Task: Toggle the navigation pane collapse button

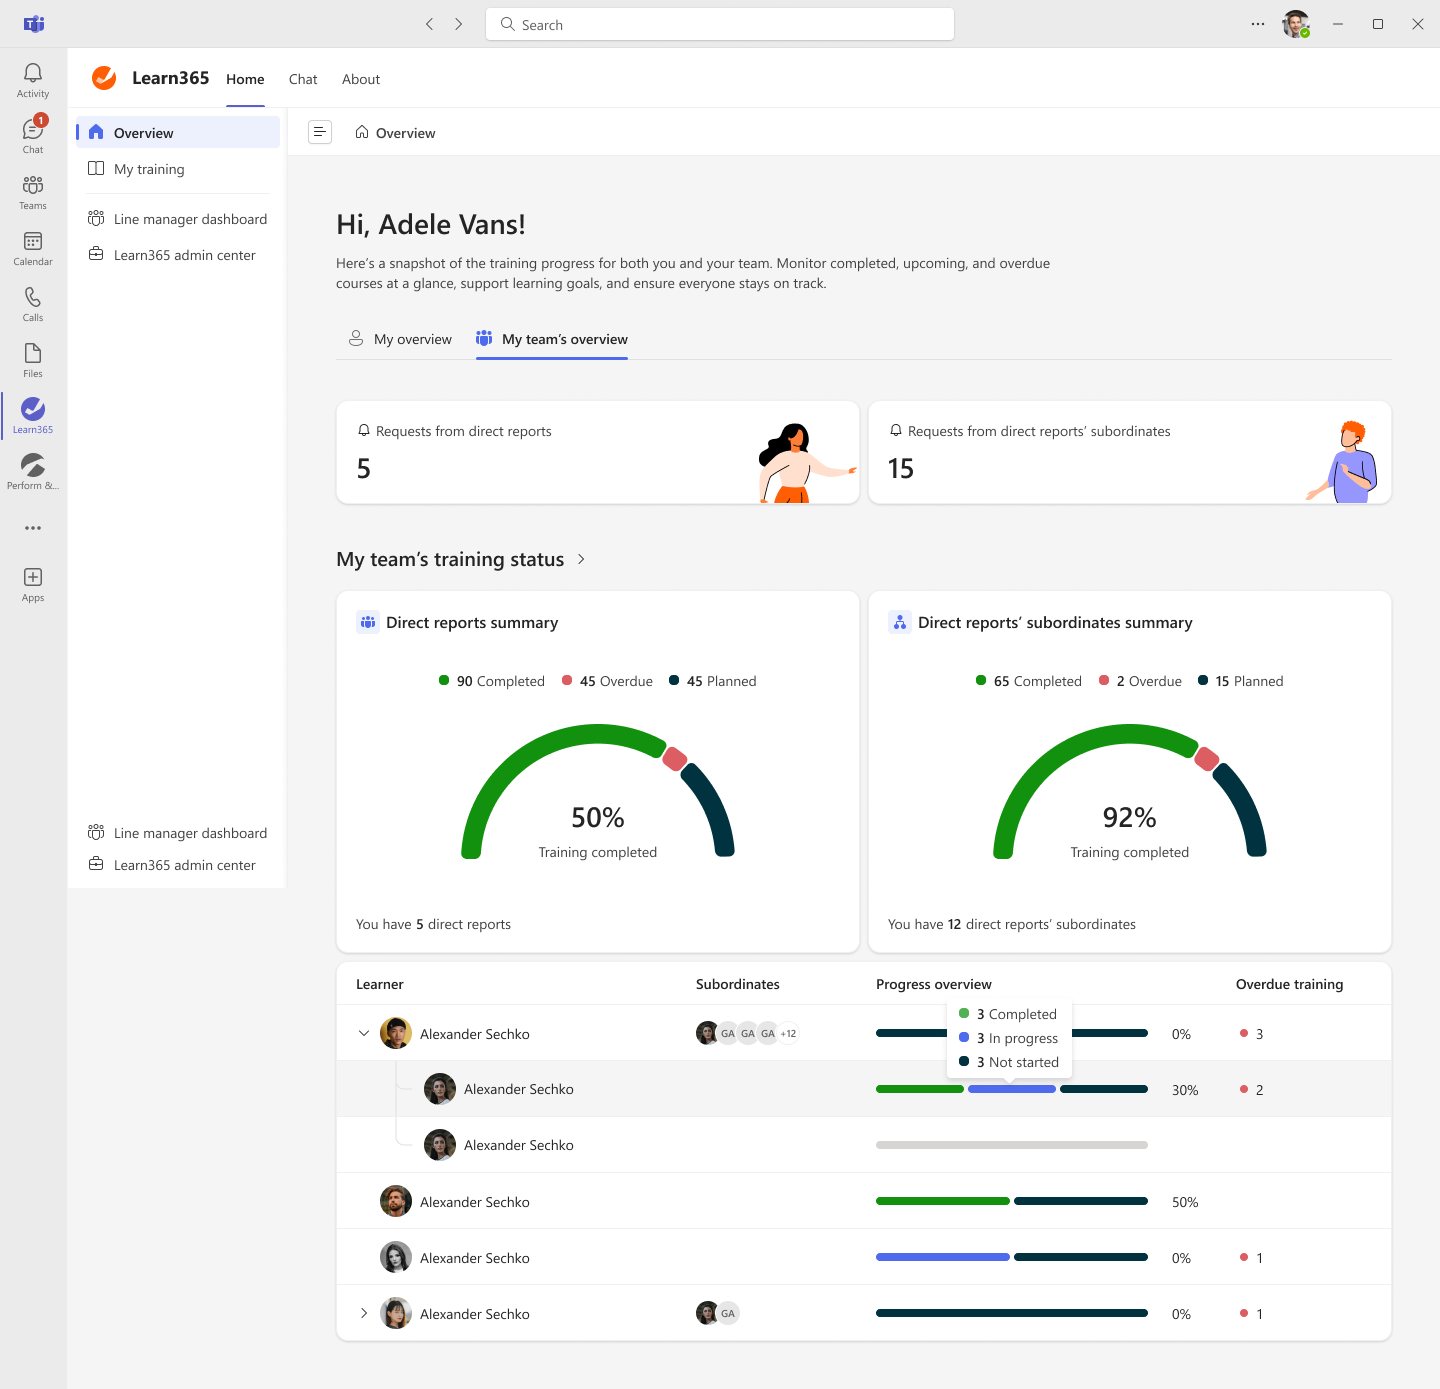Action: pos(320,132)
